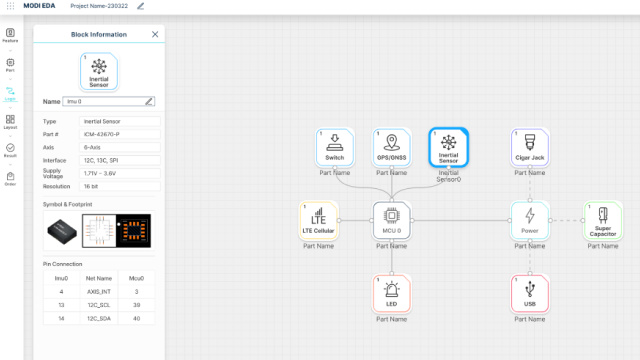This screenshot has height=360, width=640.
Task: Open the Layout step in sidebar
Action: point(10,122)
